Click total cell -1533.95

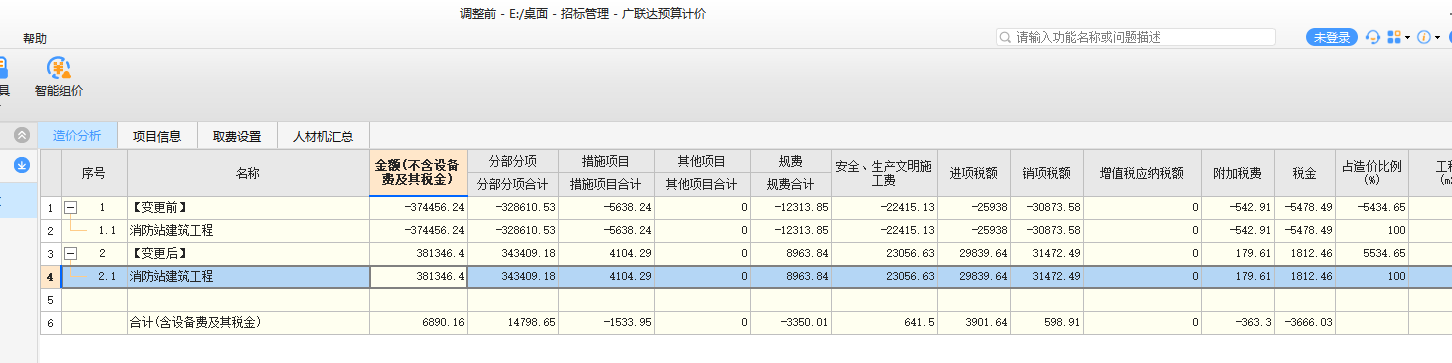[x=606, y=323]
